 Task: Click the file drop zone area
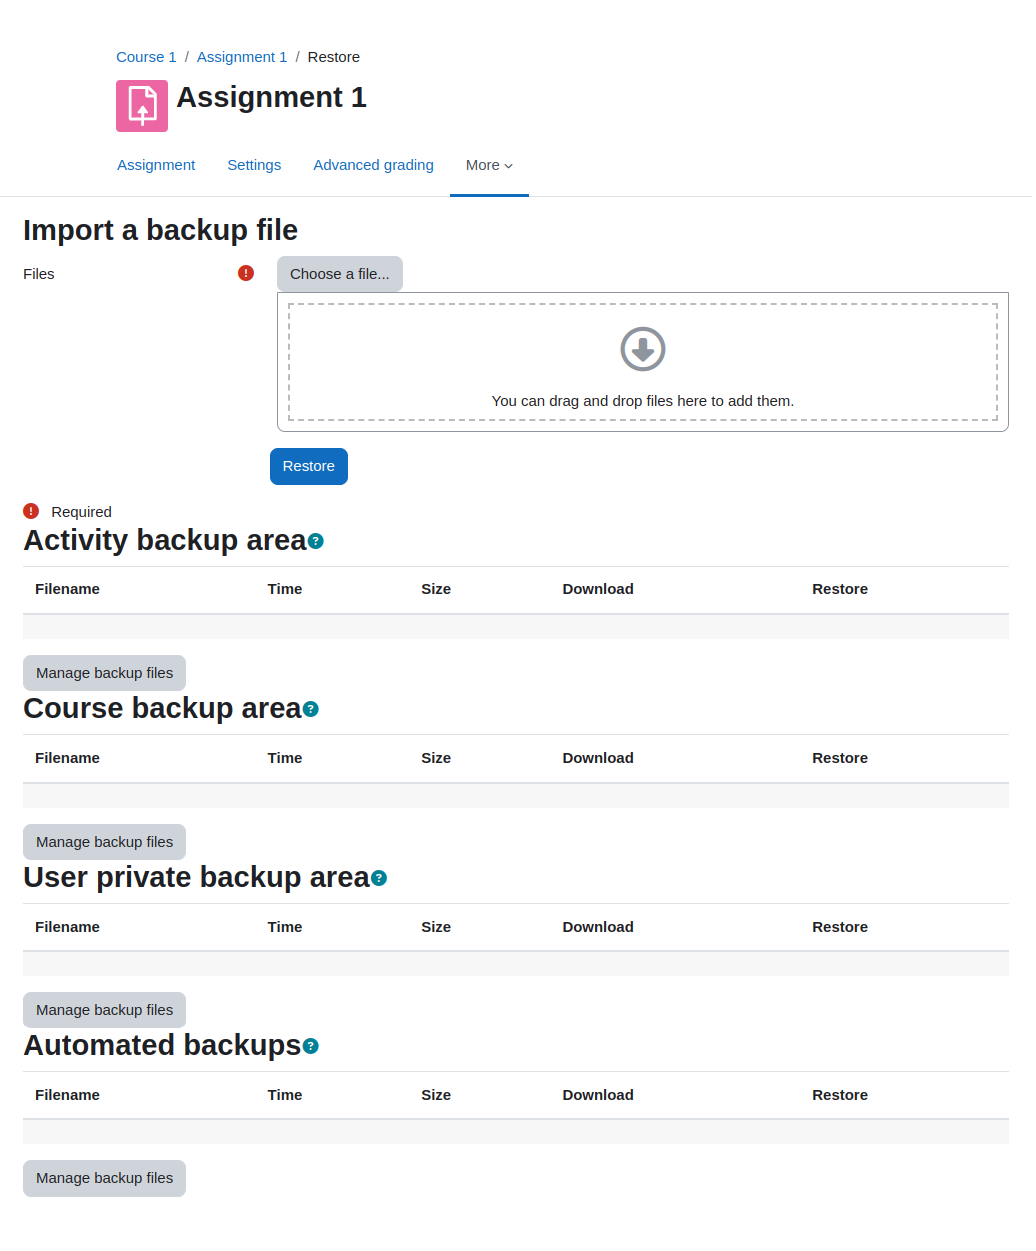643,362
